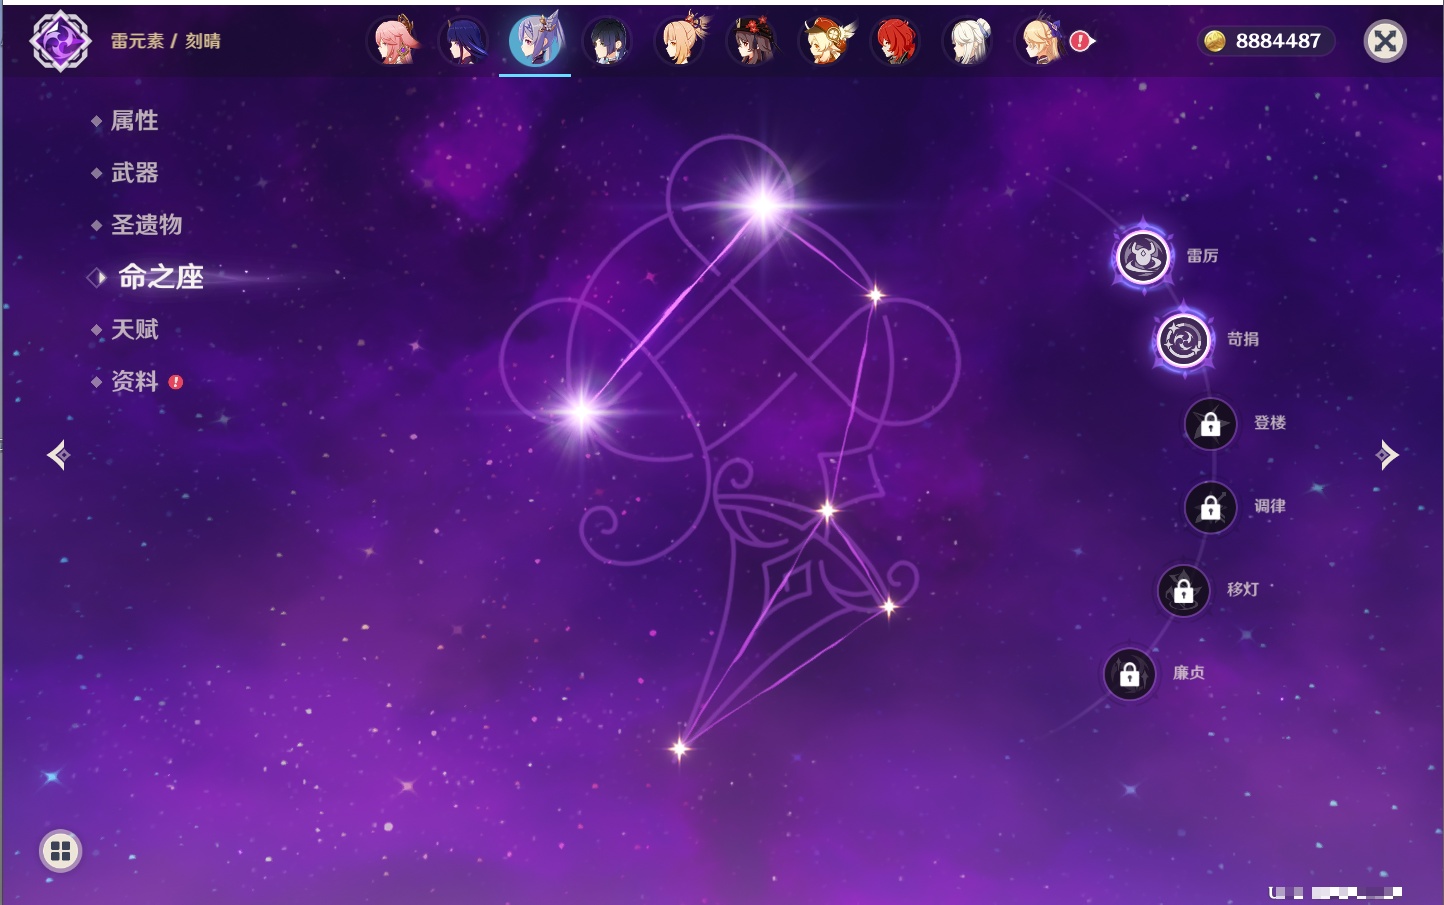This screenshot has height=905, width=1444.
Task: Click the Mora coin icon
Action: 1215,41
